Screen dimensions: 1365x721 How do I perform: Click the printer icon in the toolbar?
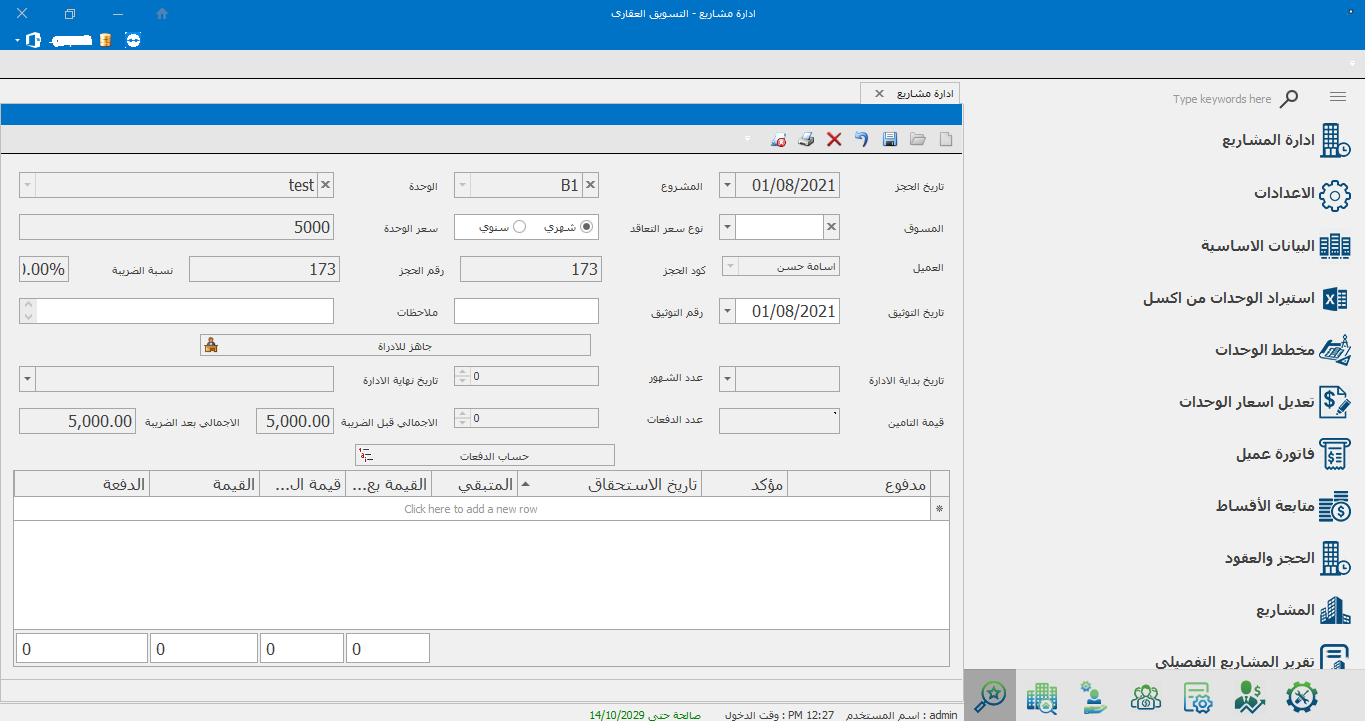point(806,140)
